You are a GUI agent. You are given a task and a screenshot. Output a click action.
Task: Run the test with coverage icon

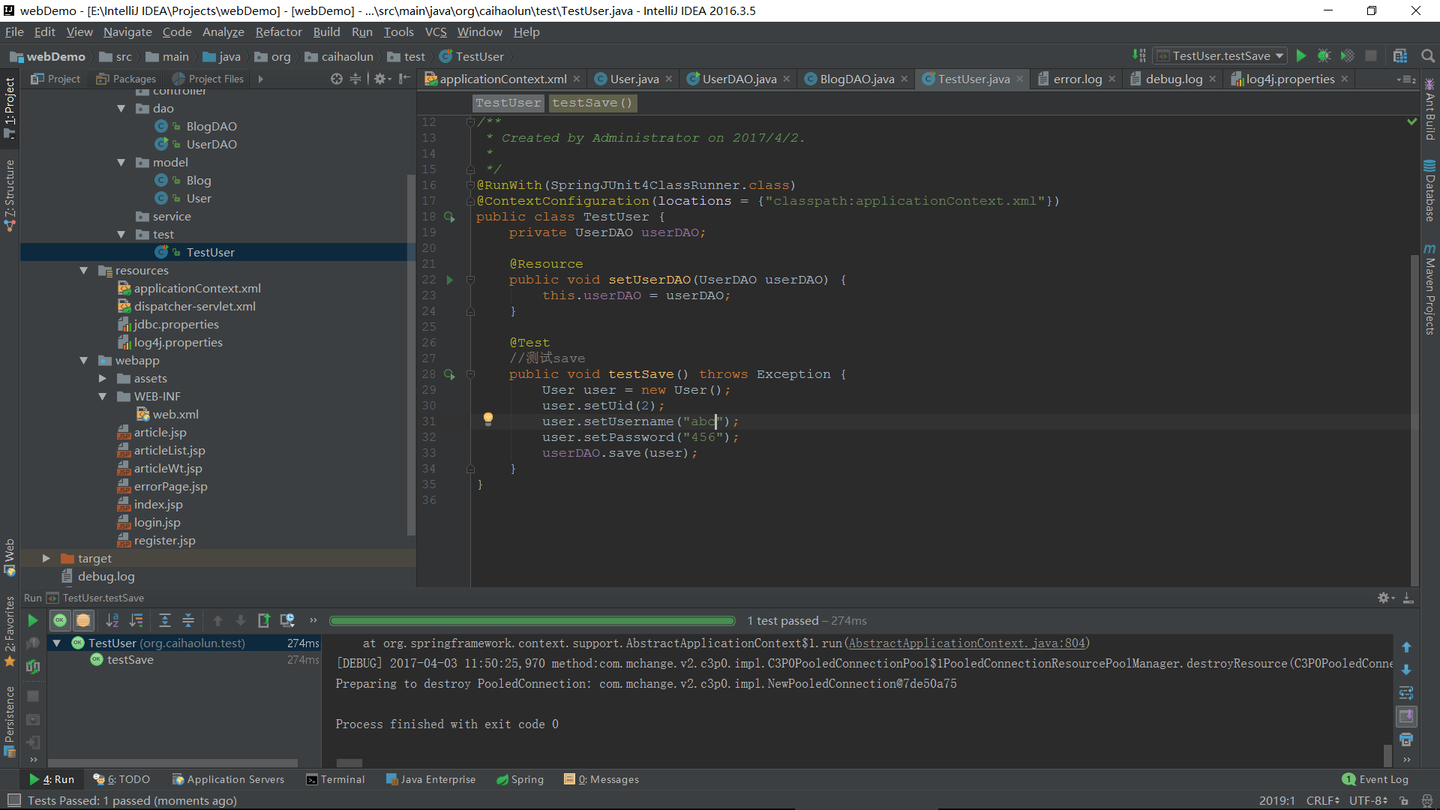1347,56
